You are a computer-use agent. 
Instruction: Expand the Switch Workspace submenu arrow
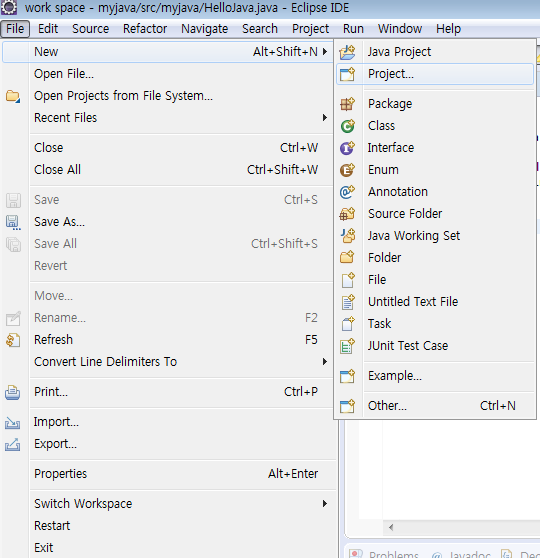[325, 504]
